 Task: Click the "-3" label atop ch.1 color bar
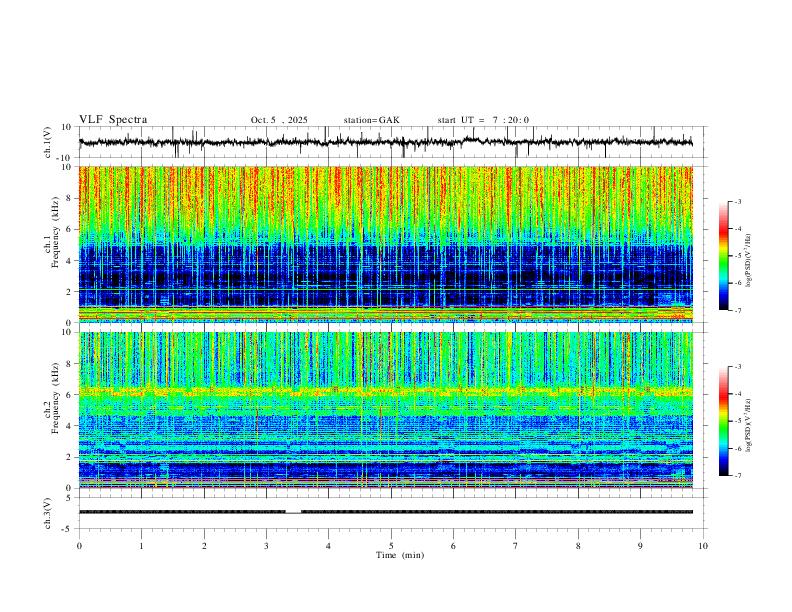pyautogui.click(x=737, y=201)
